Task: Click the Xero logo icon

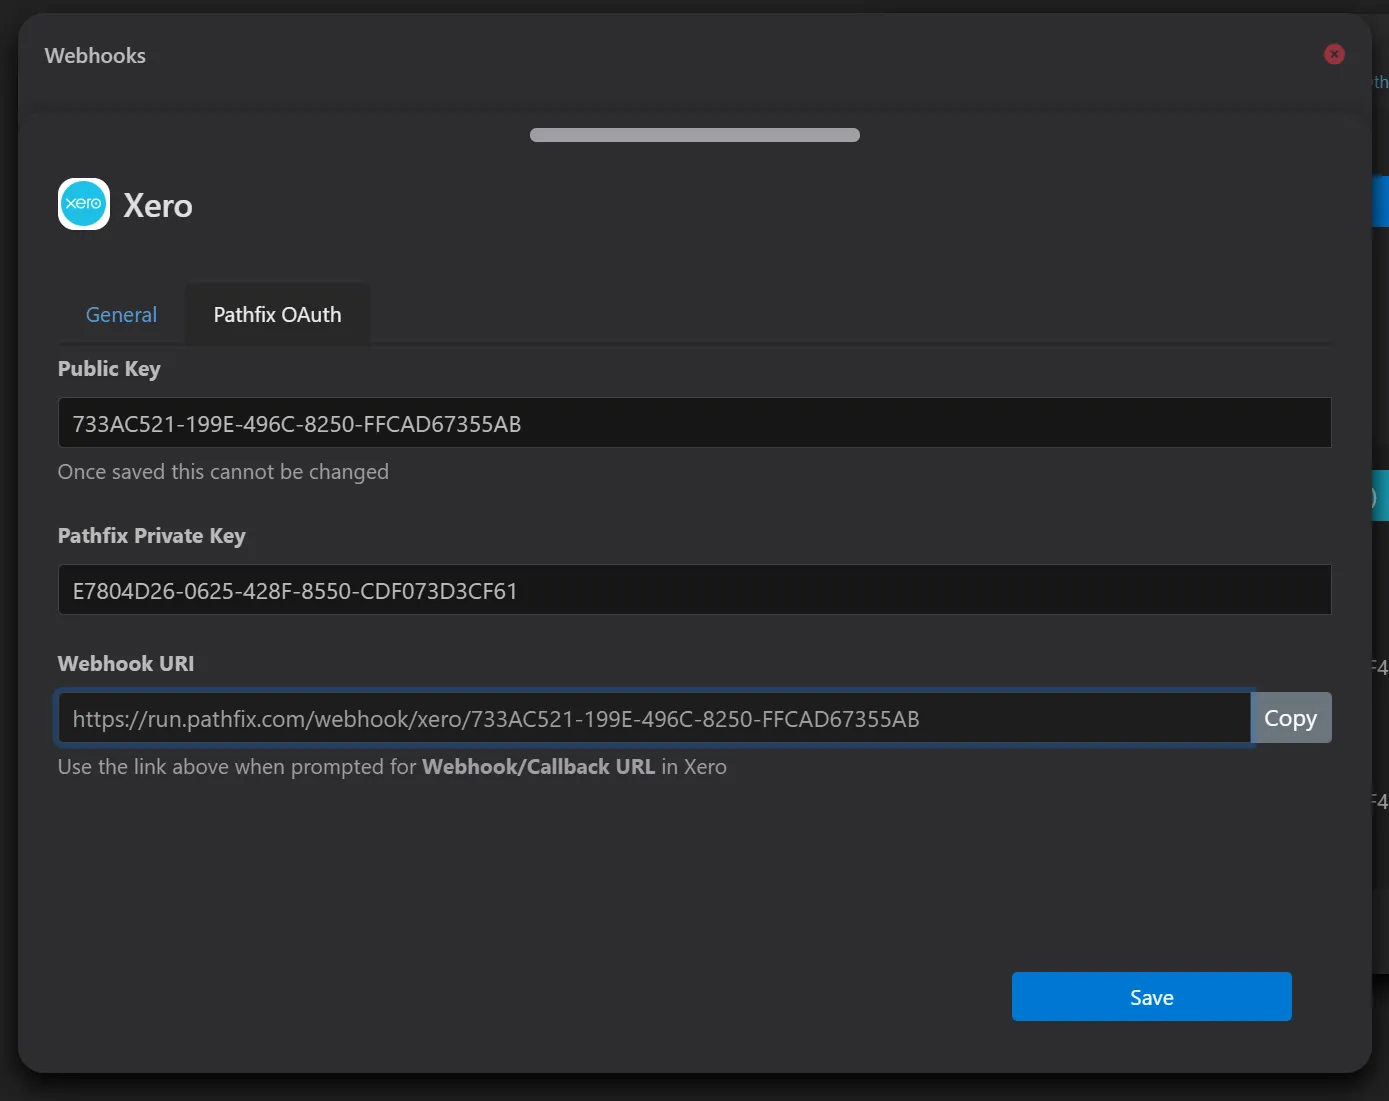Action: pos(84,204)
